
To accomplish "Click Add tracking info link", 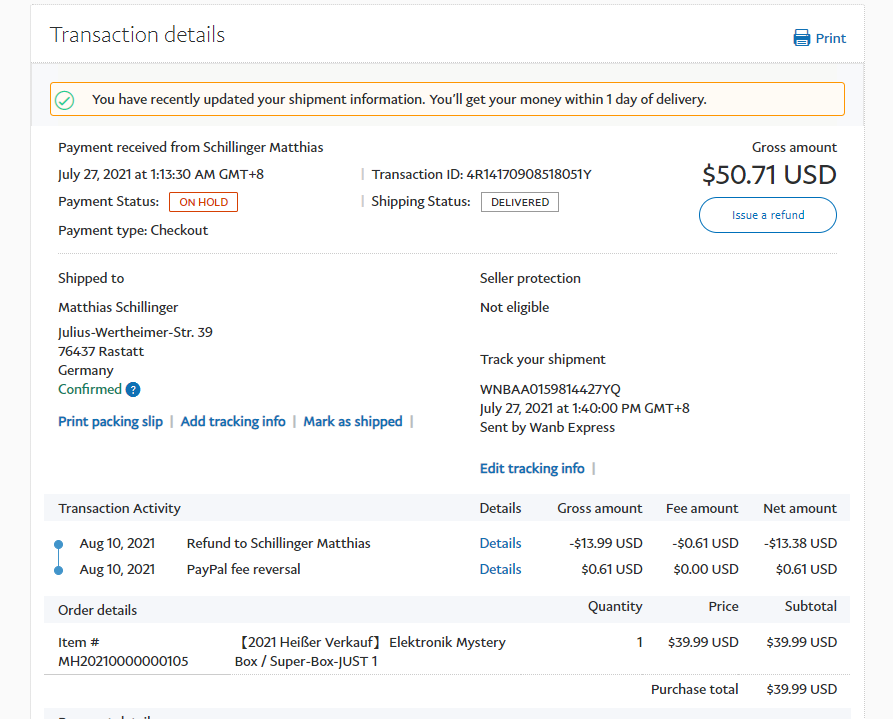I will point(233,422).
